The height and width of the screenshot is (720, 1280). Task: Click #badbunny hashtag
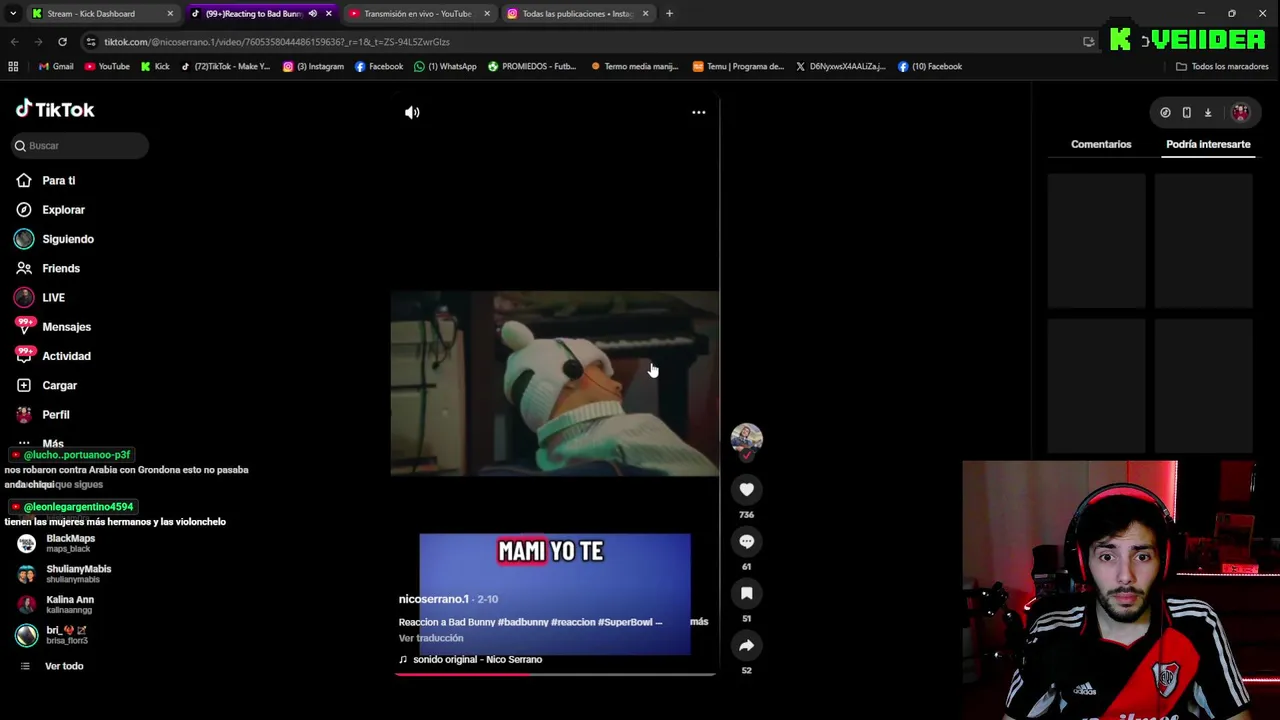coord(523,622)
